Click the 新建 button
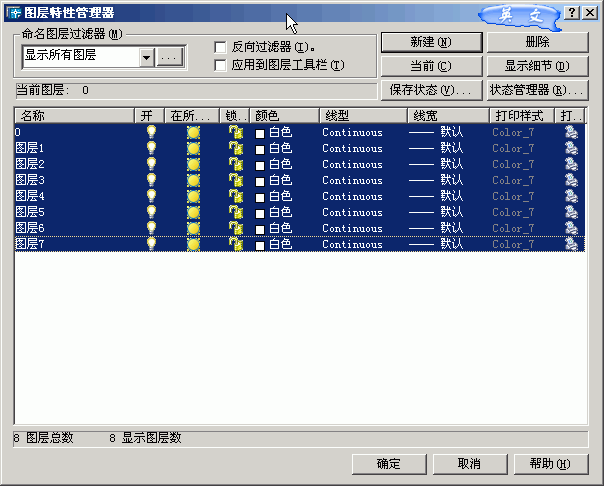This screenshot has width=604, height=486. click(431, 42)
